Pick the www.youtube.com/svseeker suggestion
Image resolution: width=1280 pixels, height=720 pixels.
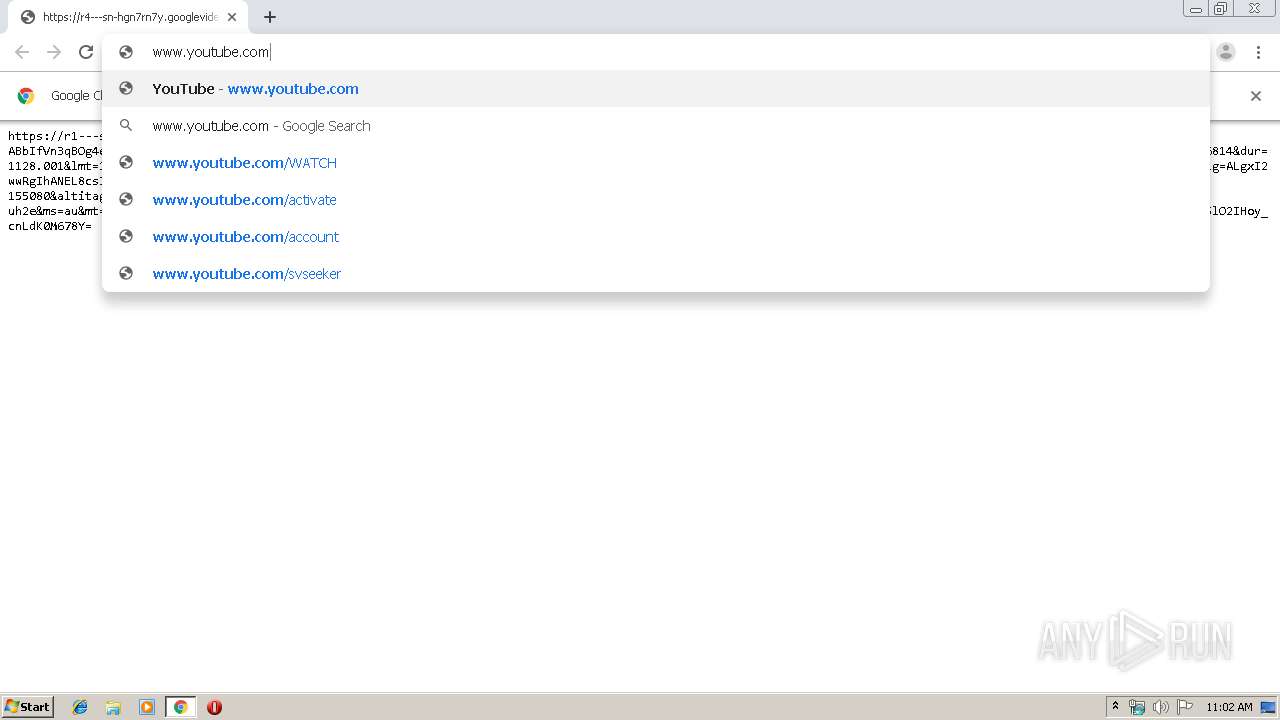656,274
